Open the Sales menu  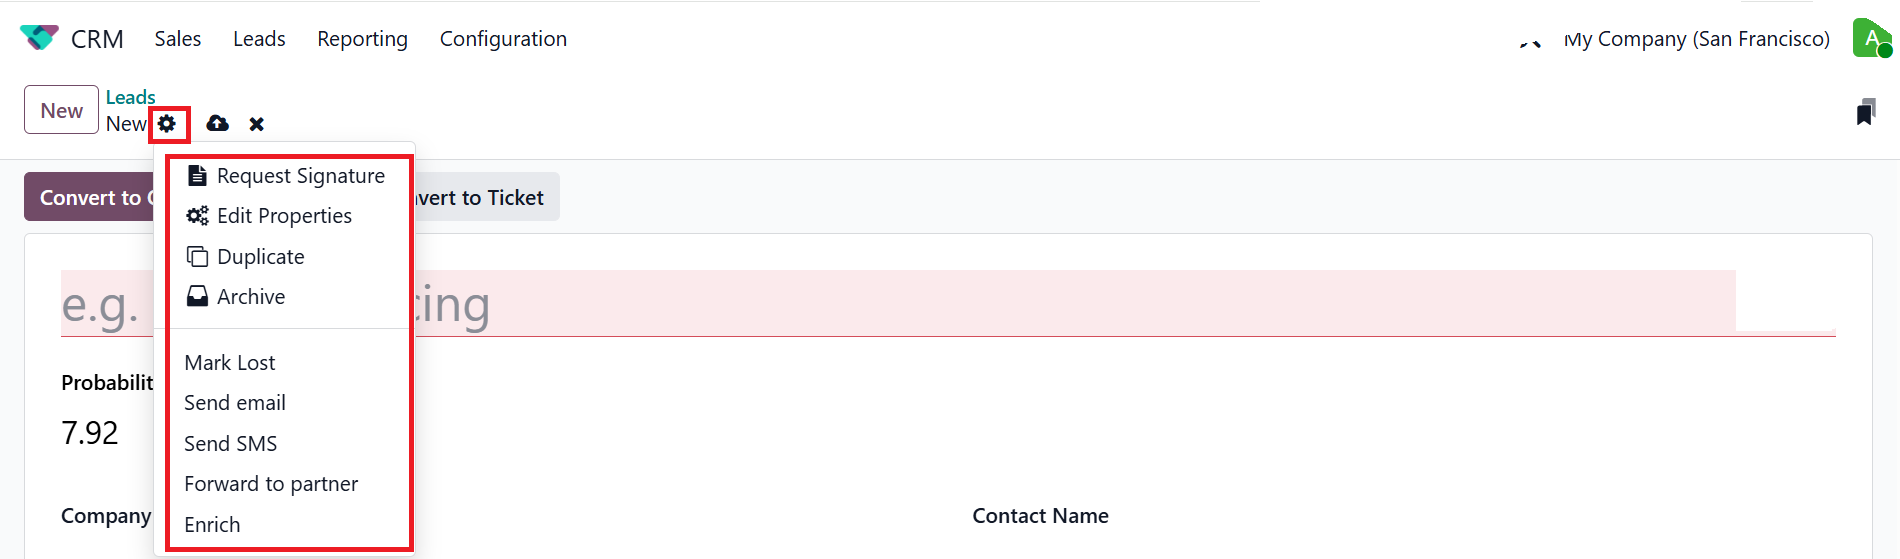(178, 39)
